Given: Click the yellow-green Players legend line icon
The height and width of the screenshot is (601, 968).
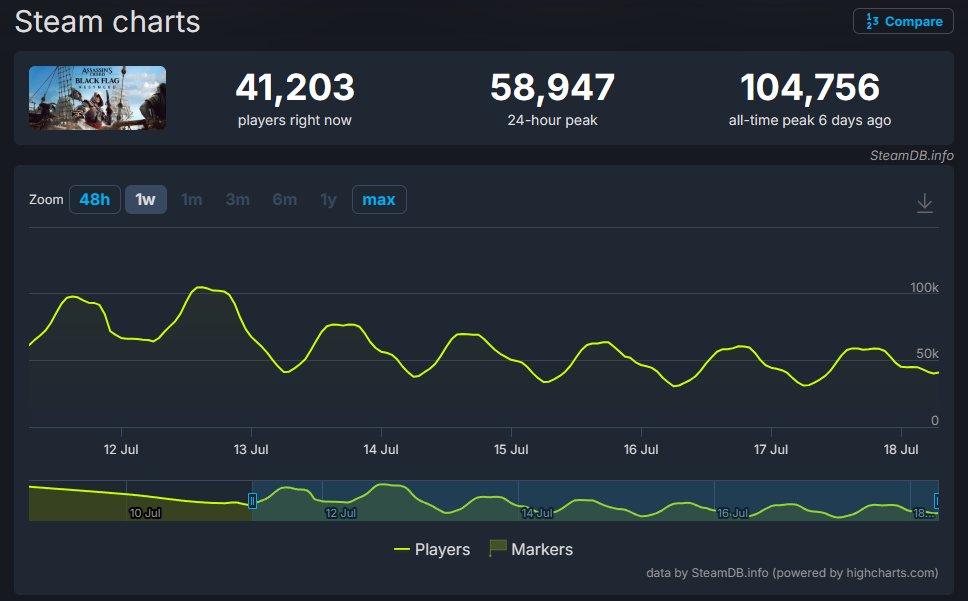Looking at the screenshot, I should (402, 549).
